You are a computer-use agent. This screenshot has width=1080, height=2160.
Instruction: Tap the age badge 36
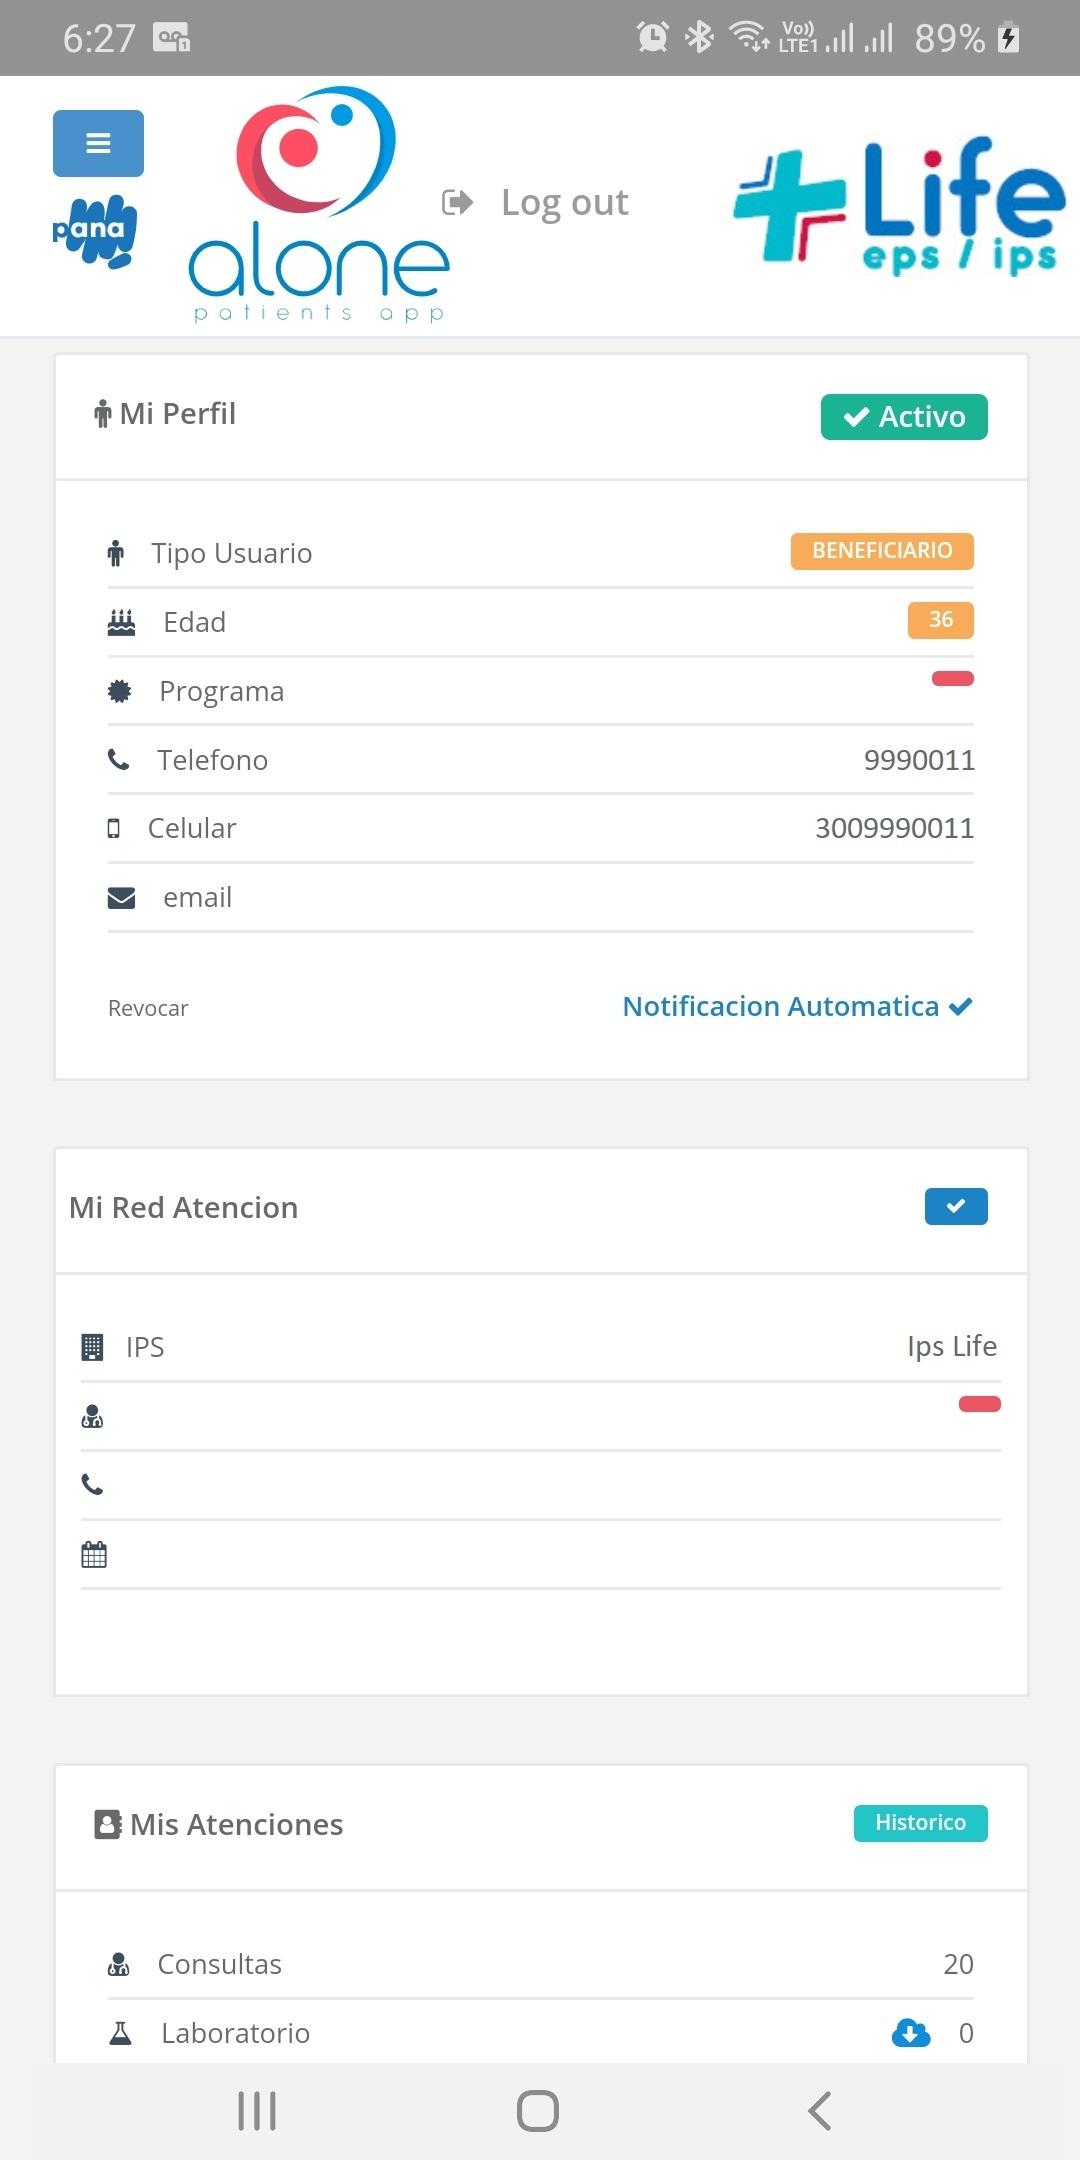(x=941, y=620)
